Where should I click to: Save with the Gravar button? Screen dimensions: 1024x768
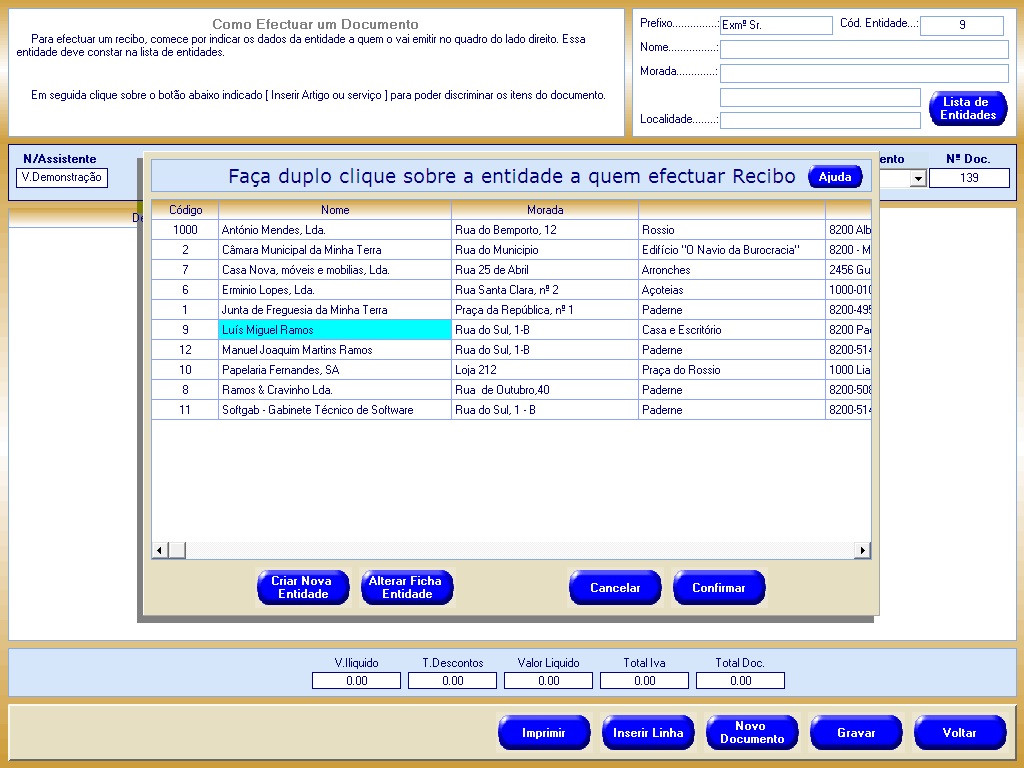click(855, 733)
